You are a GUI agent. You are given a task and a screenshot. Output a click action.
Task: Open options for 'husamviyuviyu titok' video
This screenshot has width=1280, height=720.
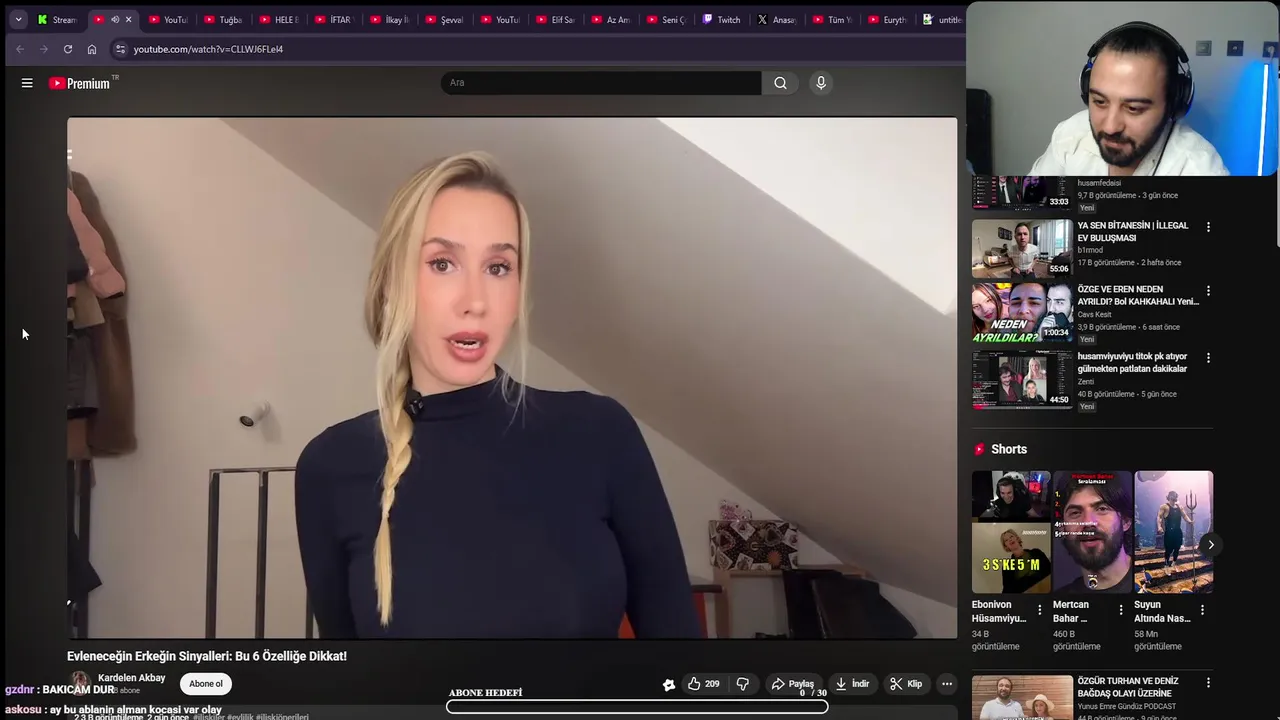[x=1208, y=358]
